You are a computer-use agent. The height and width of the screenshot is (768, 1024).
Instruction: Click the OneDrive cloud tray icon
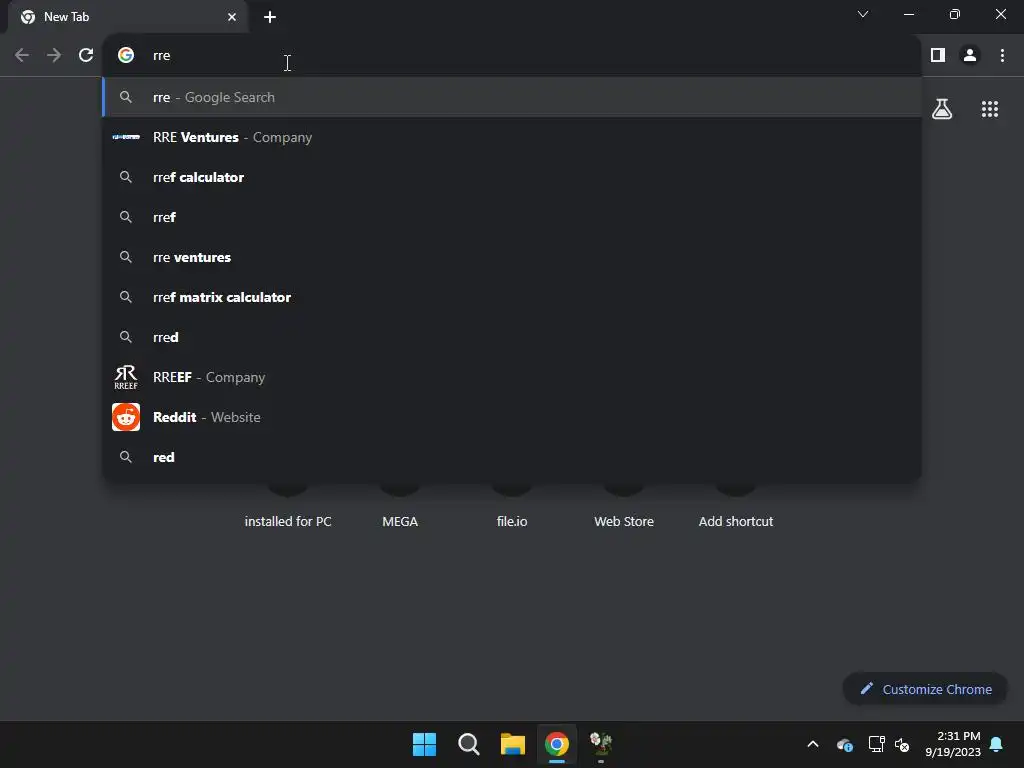coord(844,744)
